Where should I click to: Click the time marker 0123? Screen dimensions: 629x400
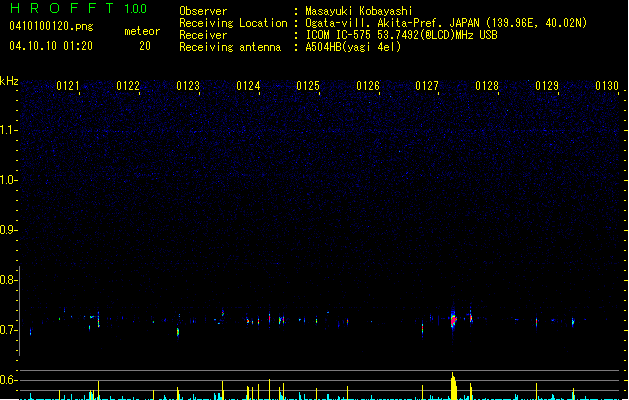click(x=188, y=86)
